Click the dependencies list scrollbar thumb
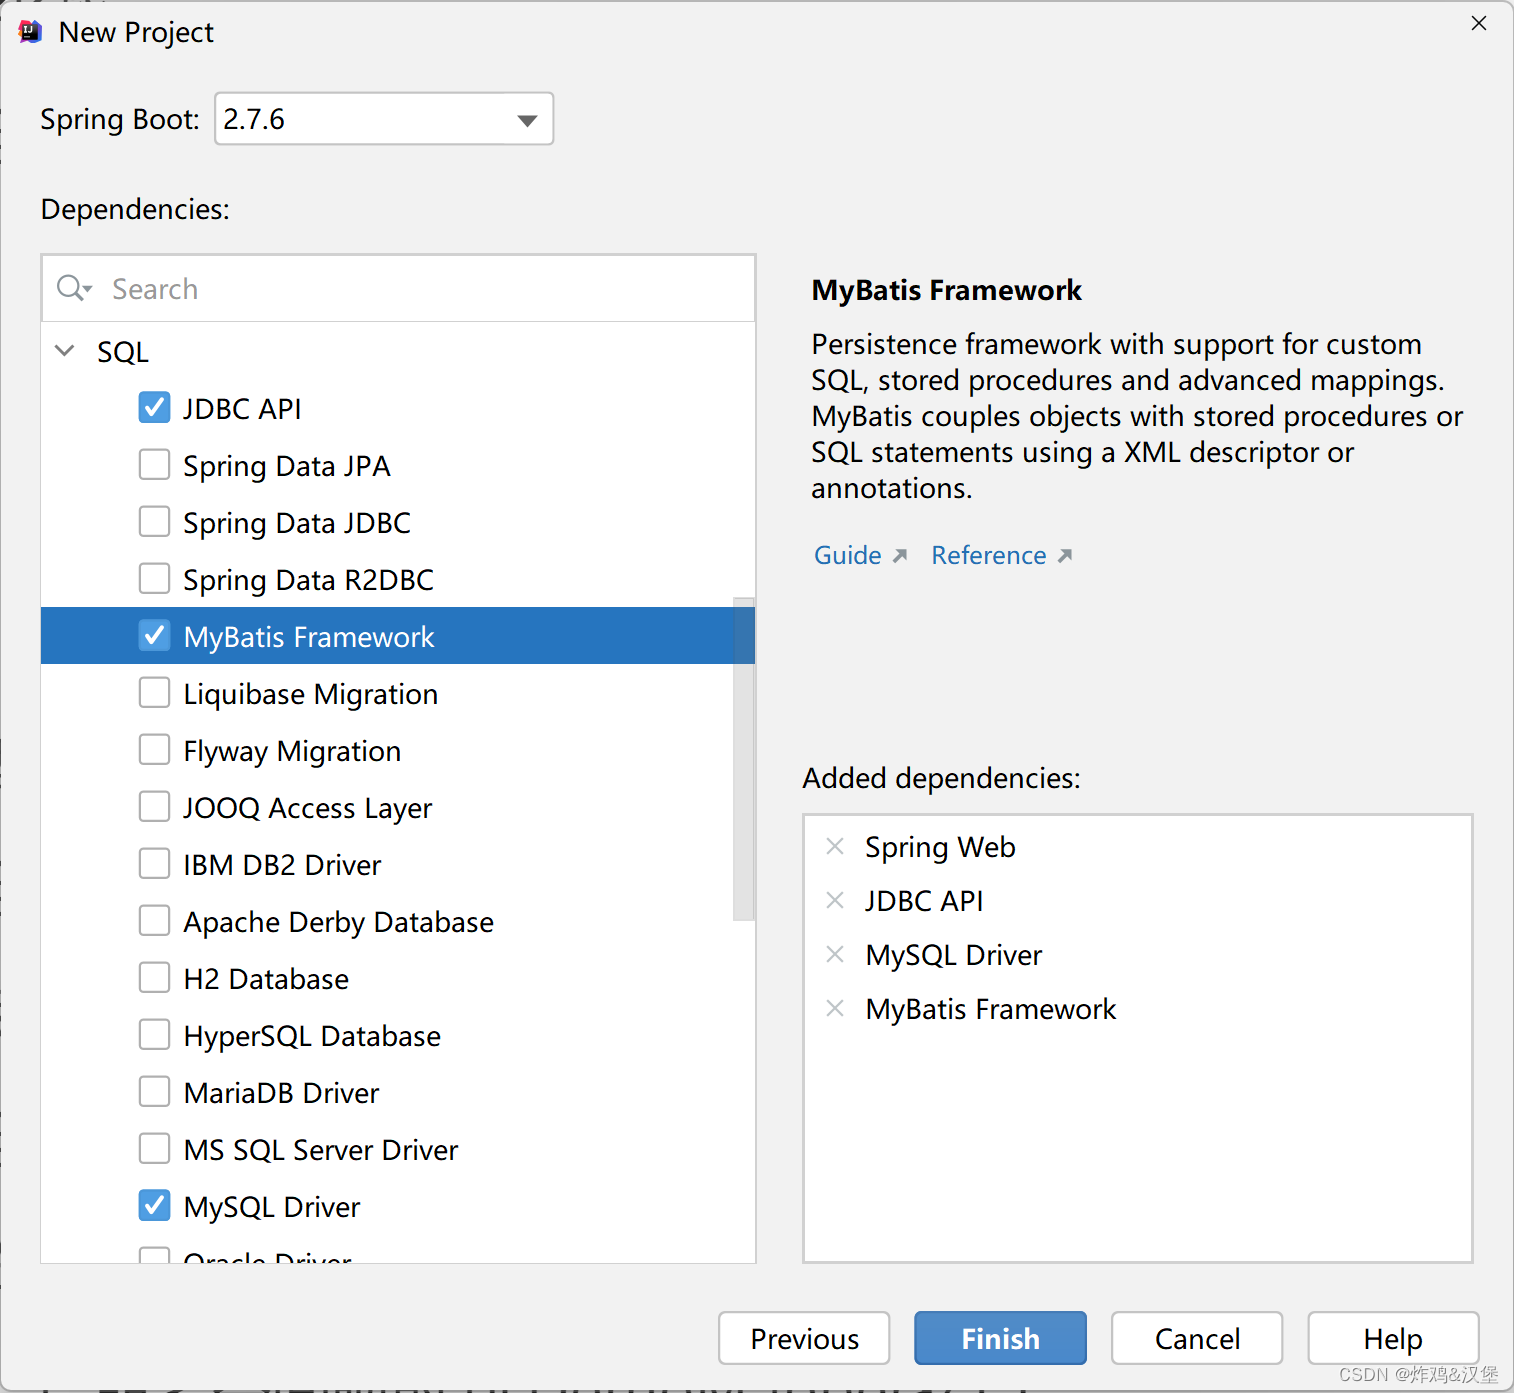The width and height of the screenshot is (1514, 1393). click(x=743, y=759)
